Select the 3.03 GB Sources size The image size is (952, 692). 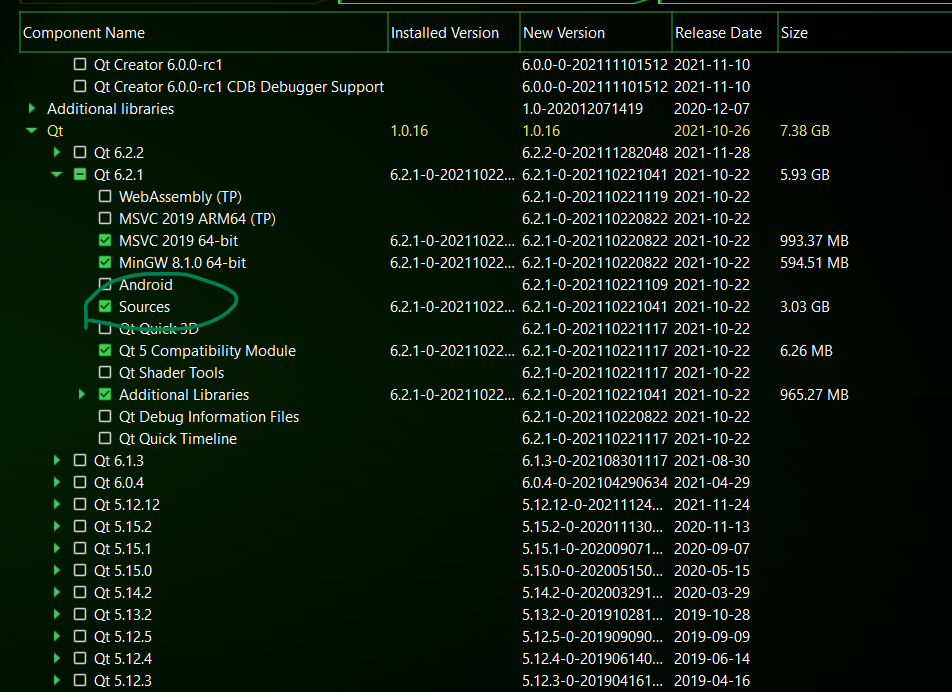(804, 307)
